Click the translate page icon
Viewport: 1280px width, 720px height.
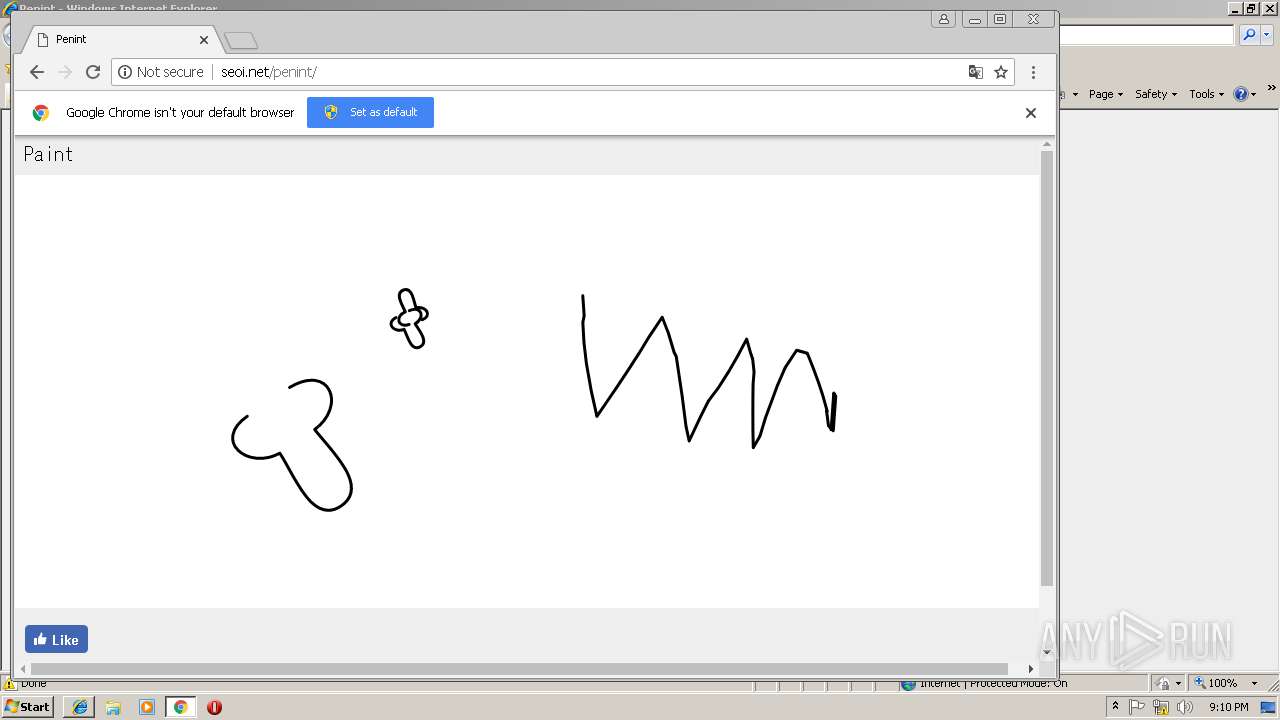point(976,72)
